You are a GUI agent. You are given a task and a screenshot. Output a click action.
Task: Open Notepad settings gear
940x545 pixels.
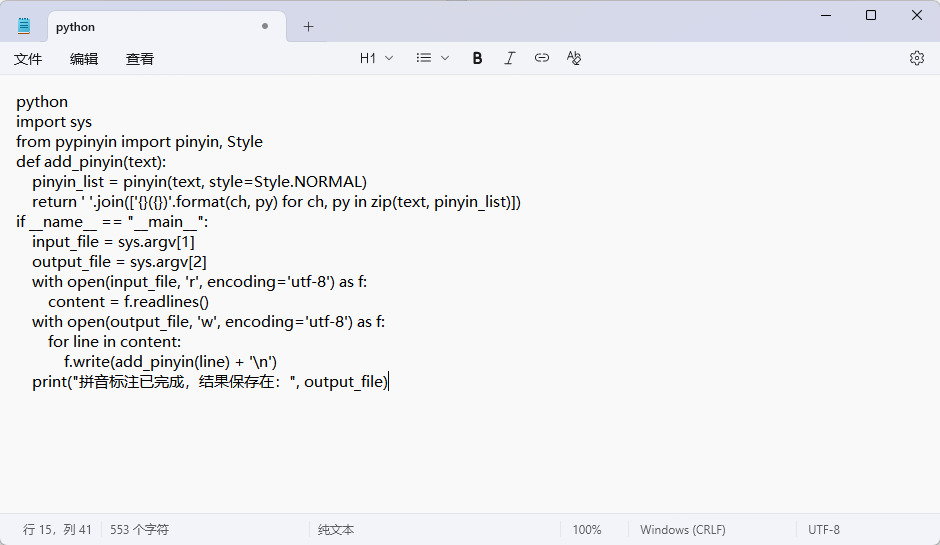click(917, 58)
